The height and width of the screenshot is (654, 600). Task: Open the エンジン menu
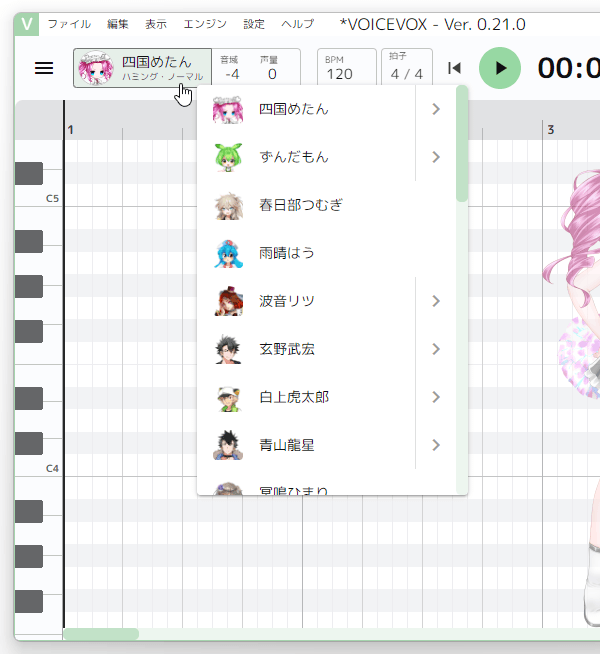205,24
